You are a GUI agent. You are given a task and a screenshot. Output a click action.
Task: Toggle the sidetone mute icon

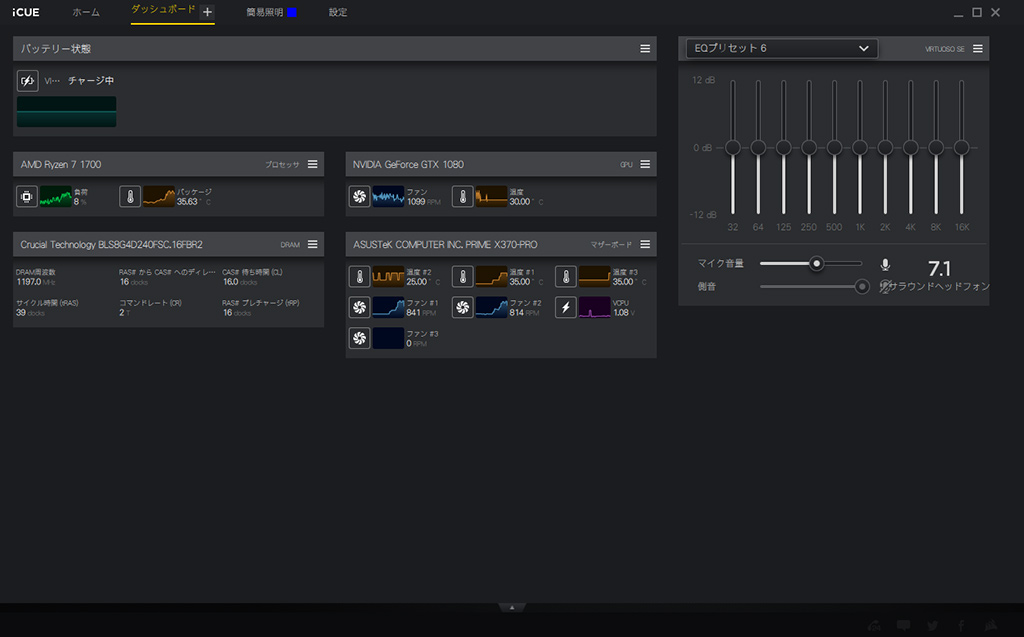[x=885, y=287]
